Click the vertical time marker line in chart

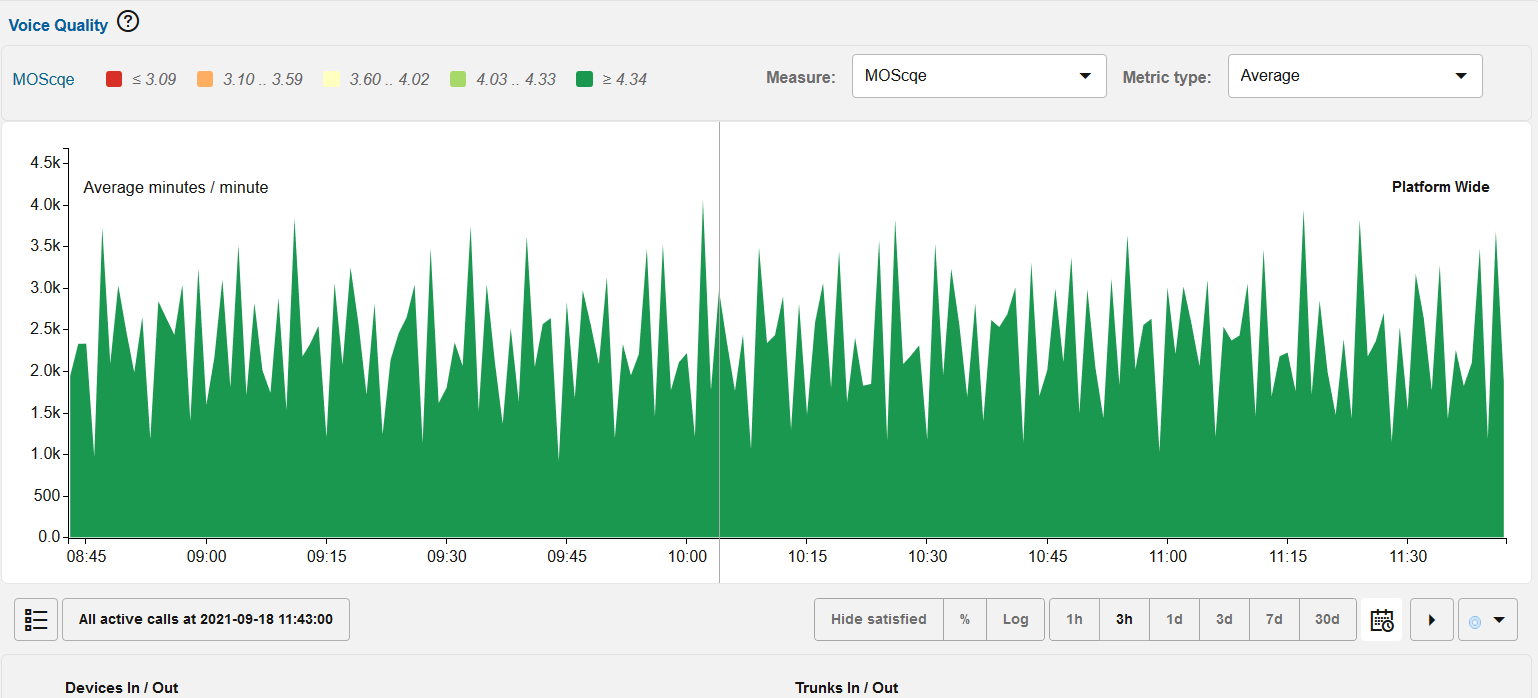[x=719, y=350]
